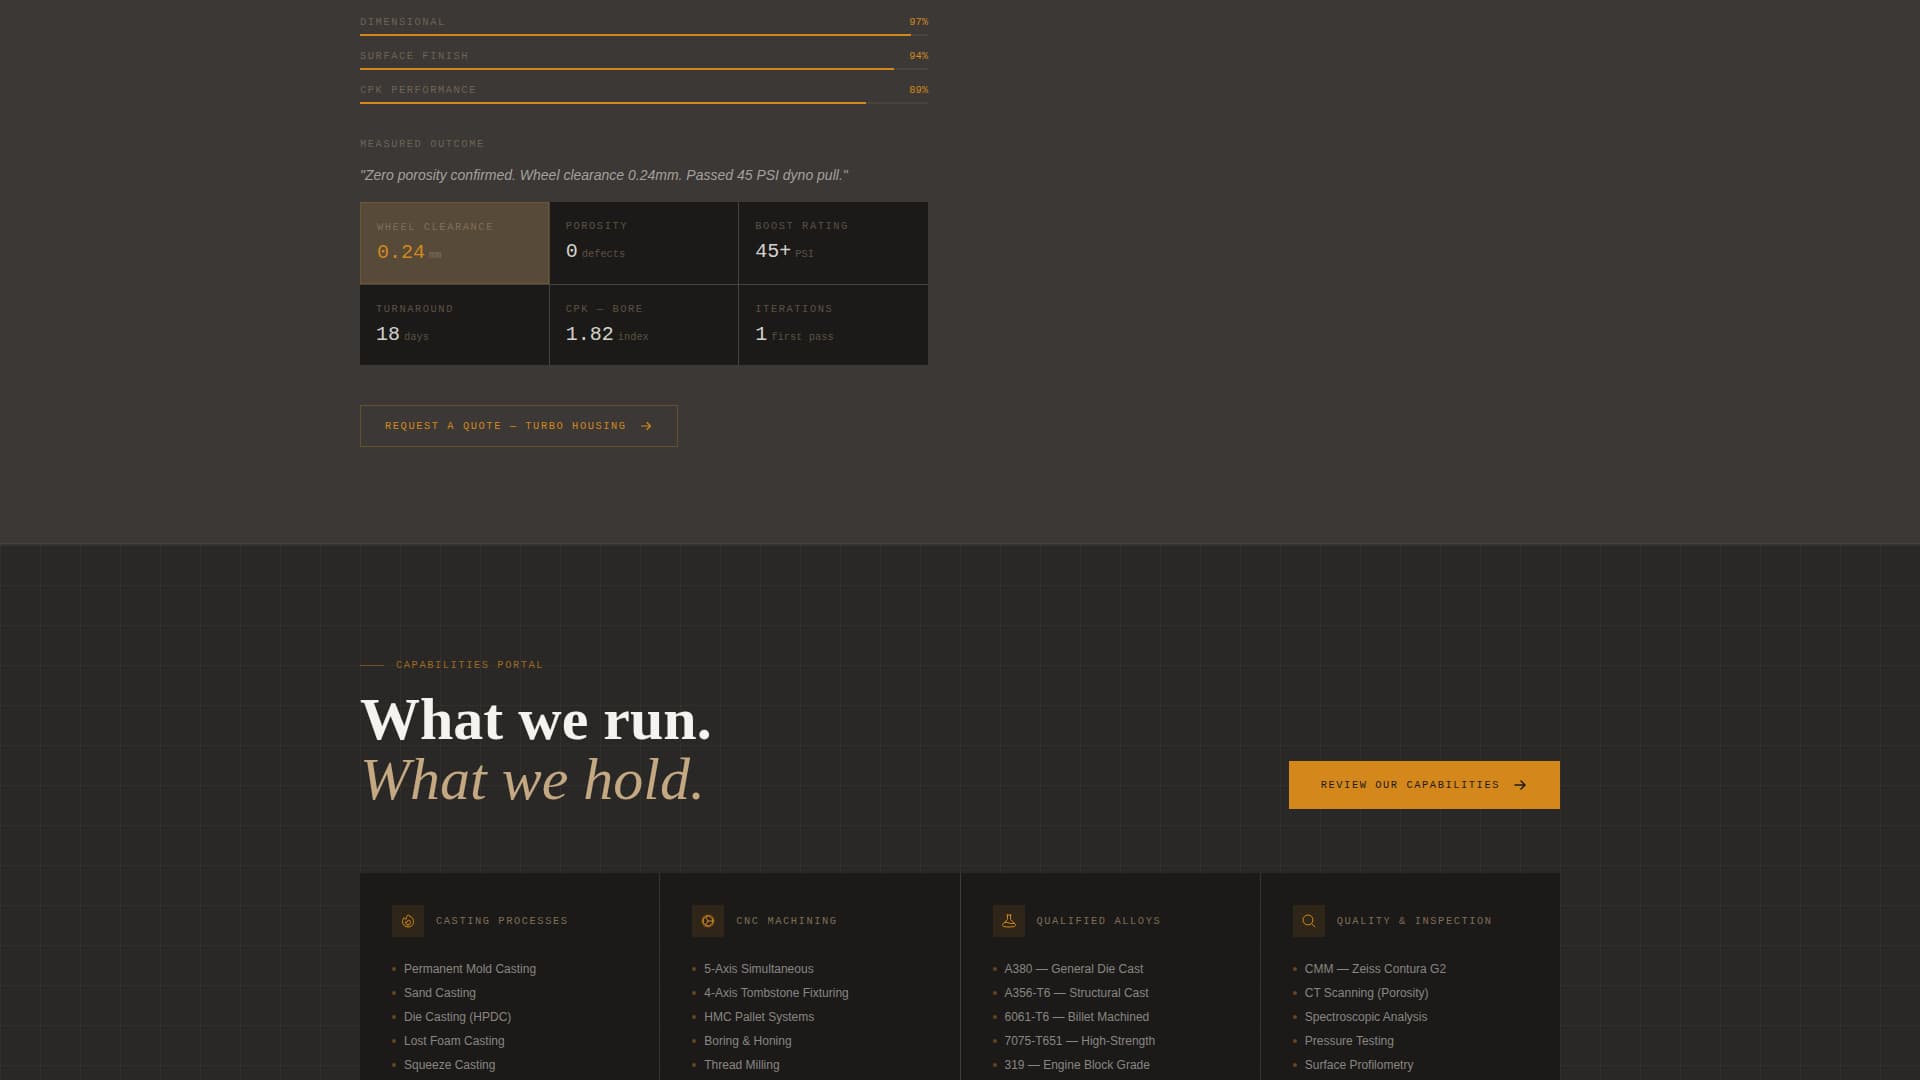Screen dimensions: 1920x1080
Task: Click the Quality & Inspection magnifier icon
Action: tap(1308, 921)
